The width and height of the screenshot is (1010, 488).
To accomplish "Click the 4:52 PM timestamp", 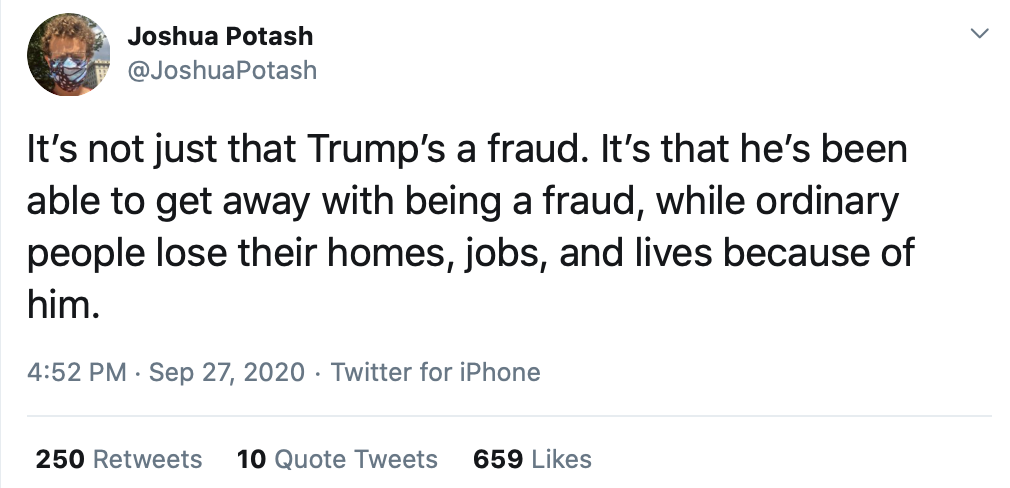I will point(77,373).
